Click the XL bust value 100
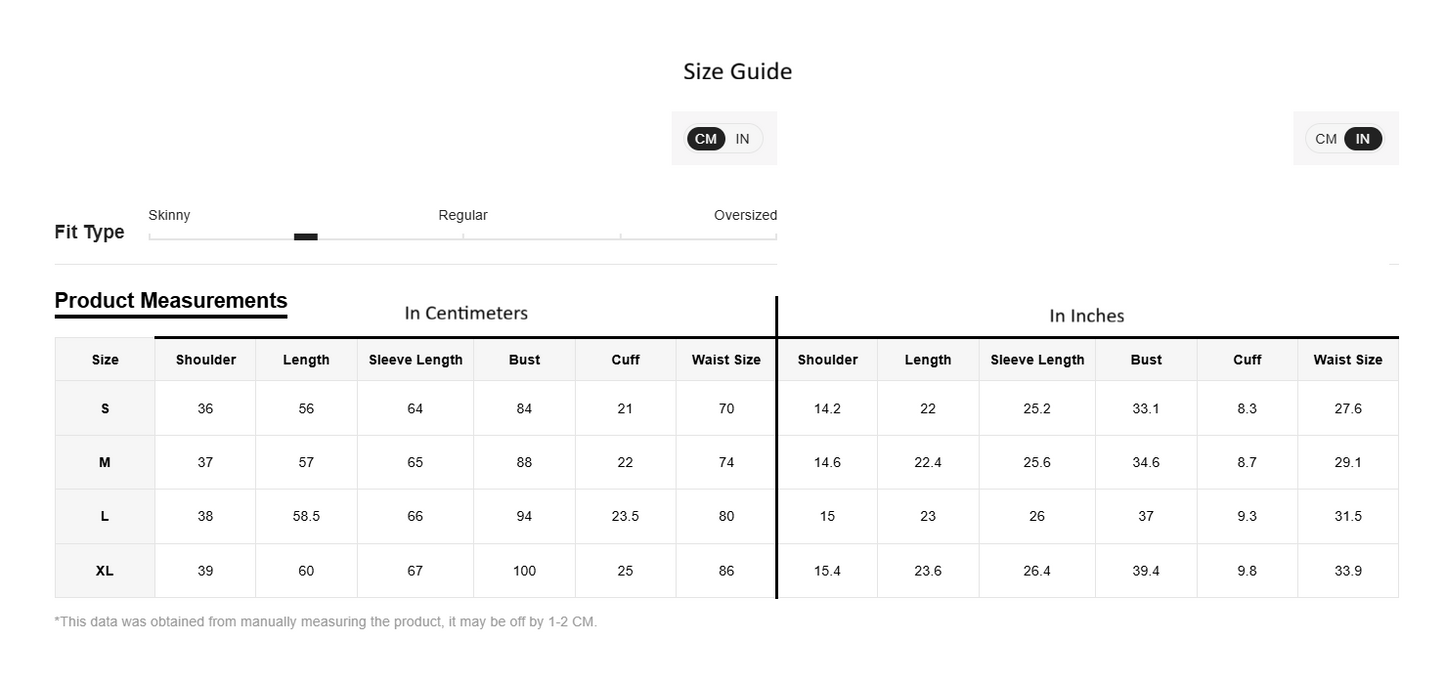The width and height of the screenshot is (1445, 683). (524, 571)
